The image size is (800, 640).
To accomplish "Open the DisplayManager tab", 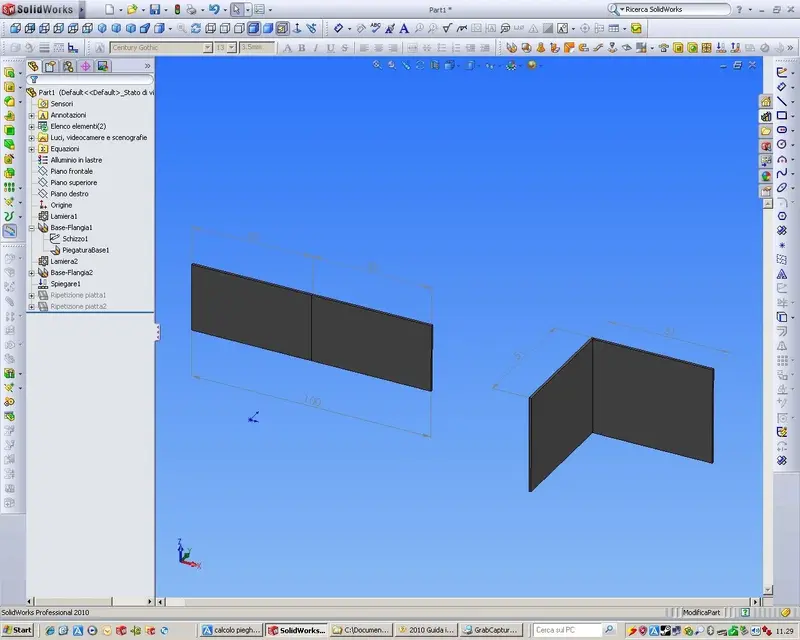I will 103,66.
